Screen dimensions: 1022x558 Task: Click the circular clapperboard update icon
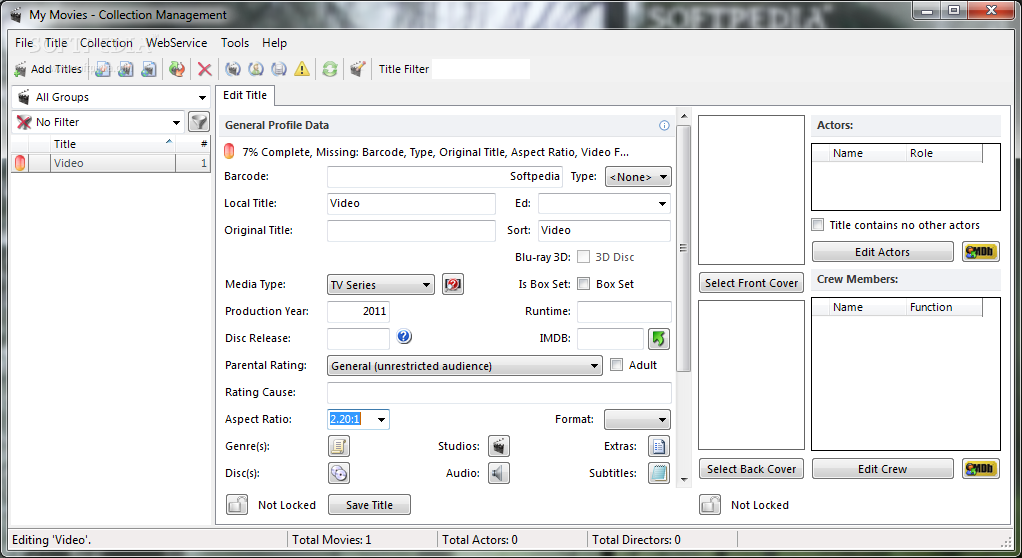(233, 69)
